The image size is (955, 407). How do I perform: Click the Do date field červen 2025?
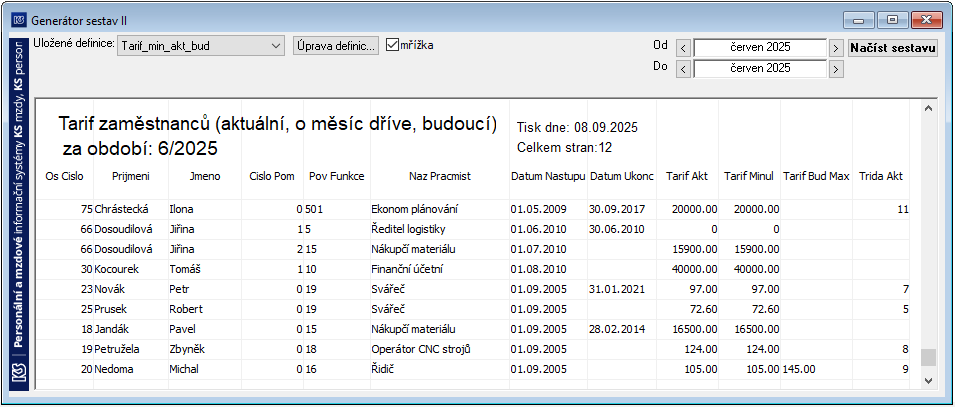click(x=760, y=68)
